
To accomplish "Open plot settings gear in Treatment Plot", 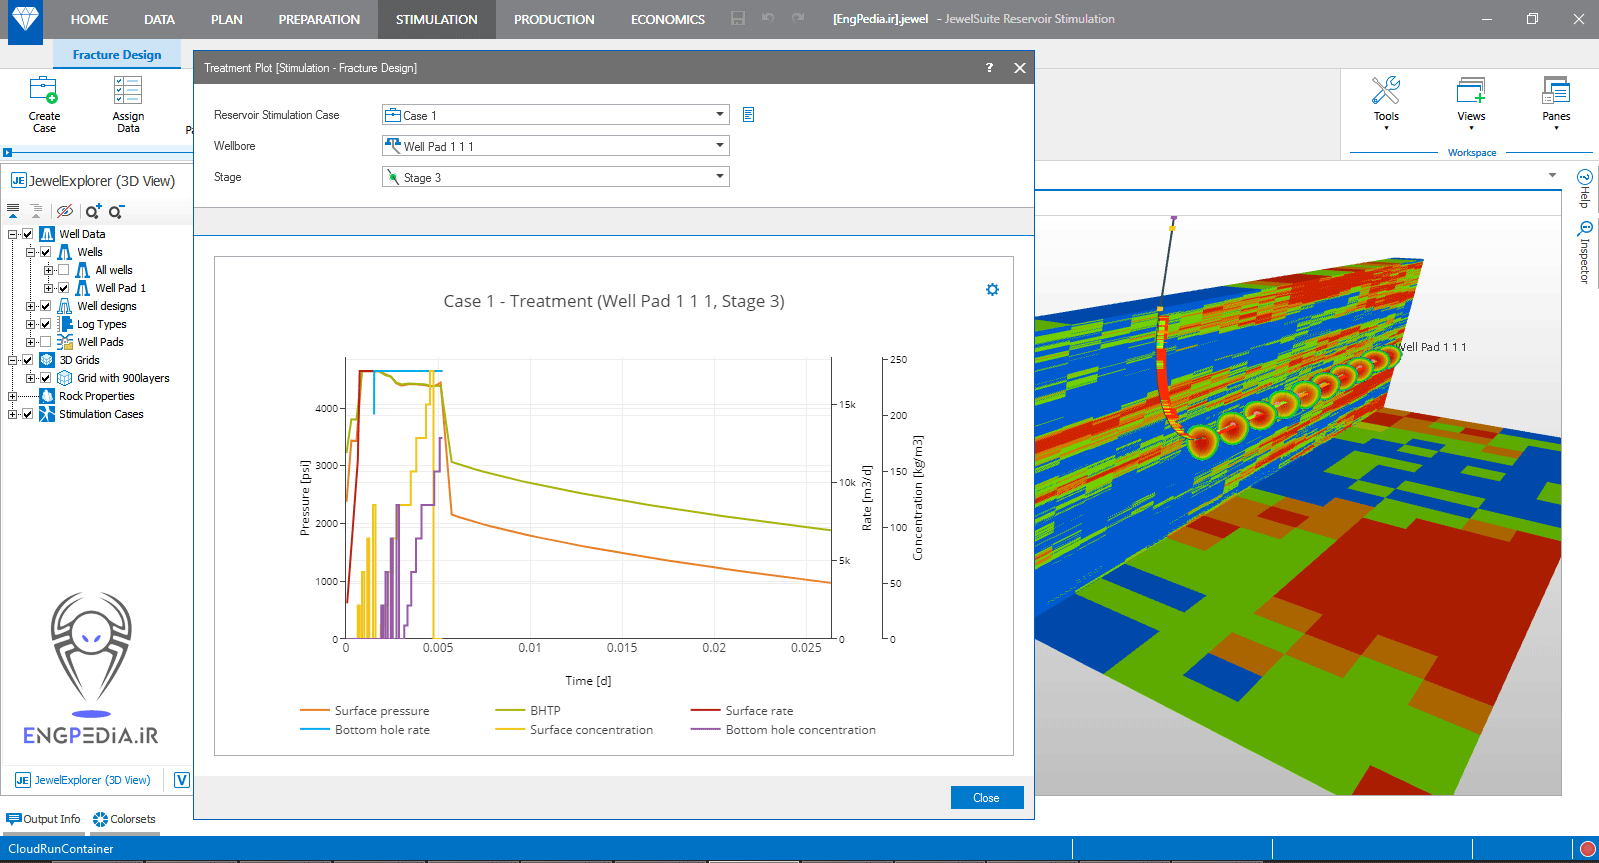I will [992, 290].
